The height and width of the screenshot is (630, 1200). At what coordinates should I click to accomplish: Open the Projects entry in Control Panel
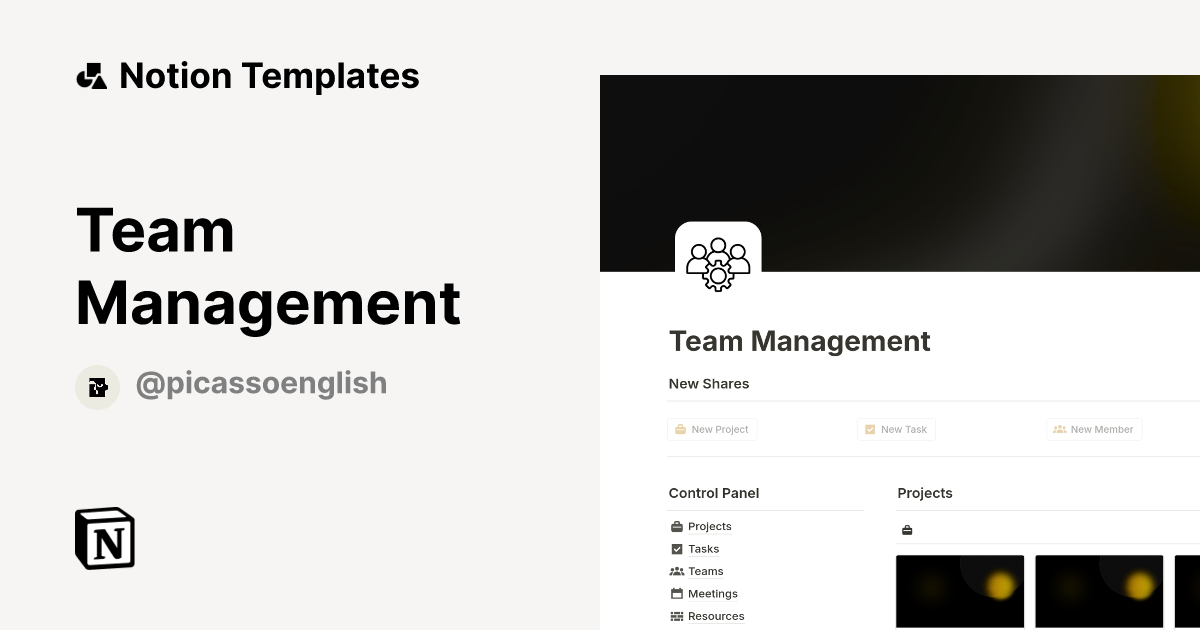tap(709, 526)
